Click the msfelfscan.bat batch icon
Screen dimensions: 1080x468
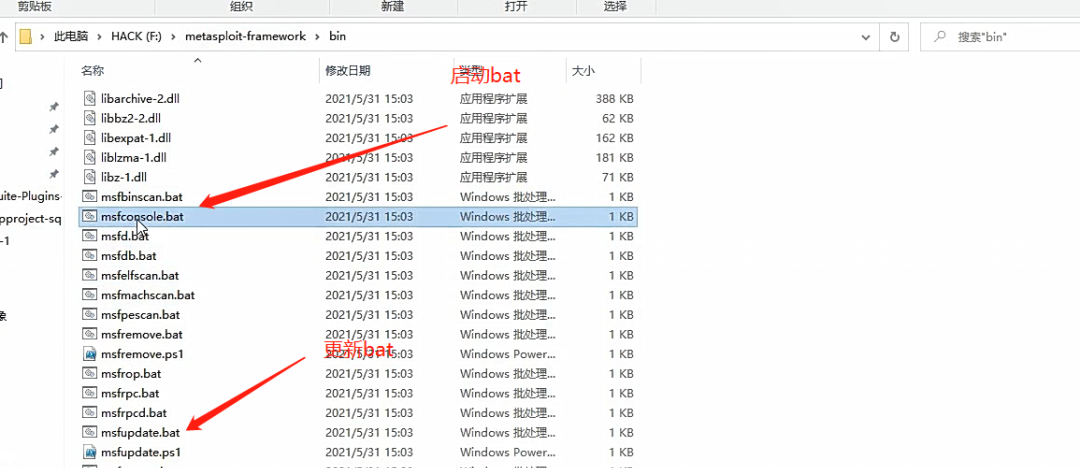coord(90,275)
